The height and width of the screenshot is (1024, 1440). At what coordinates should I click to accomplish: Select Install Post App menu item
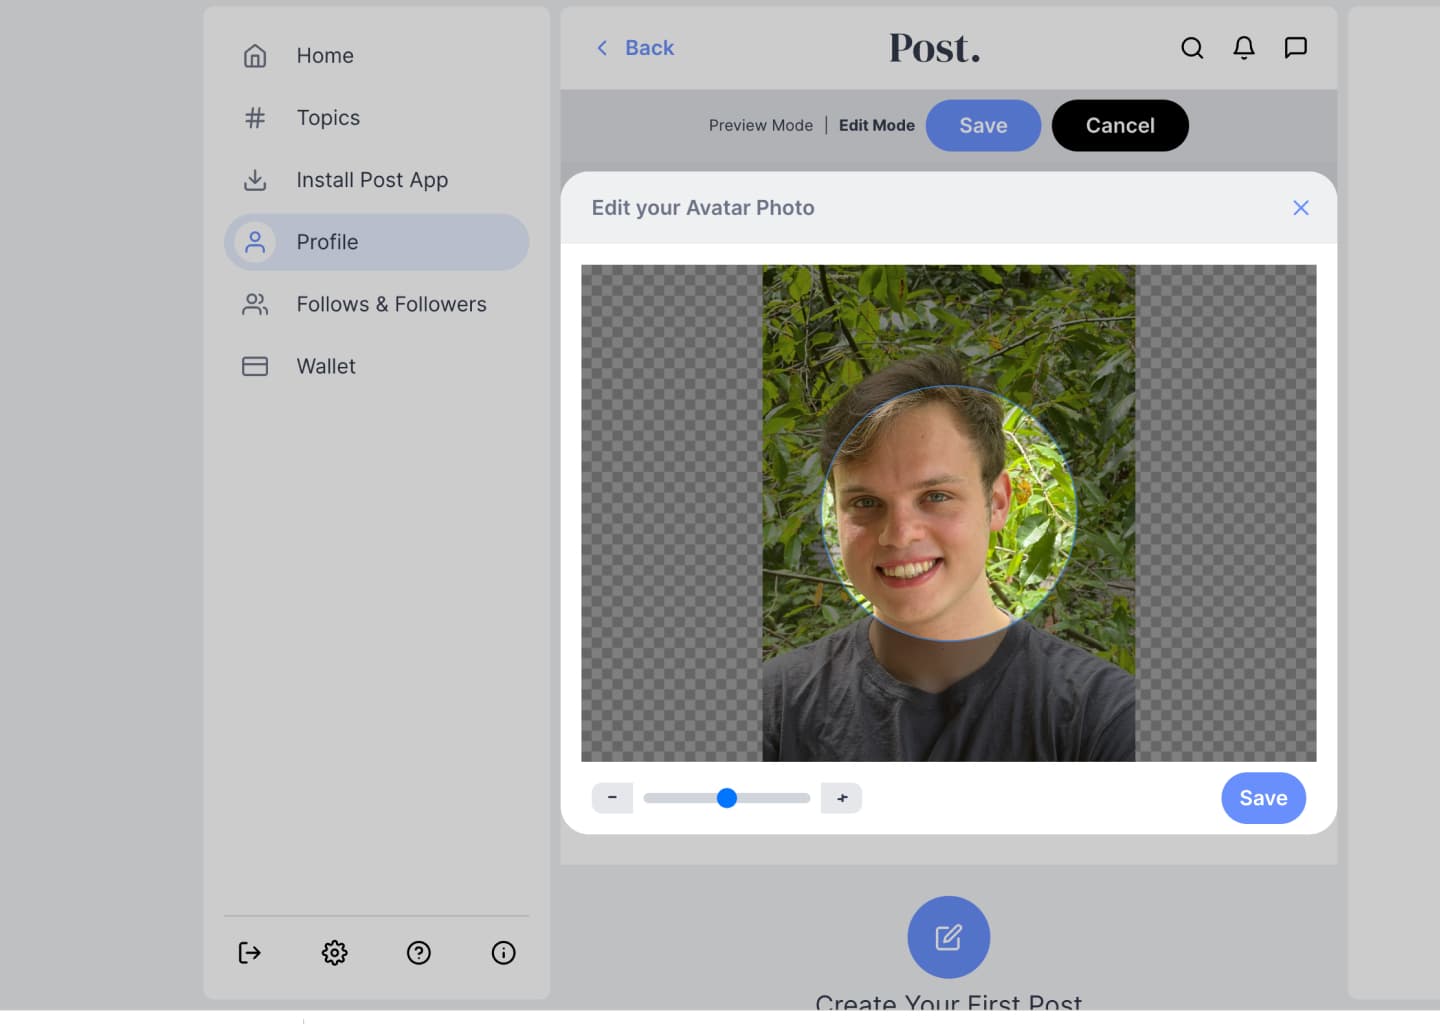[x=371, y=180]
